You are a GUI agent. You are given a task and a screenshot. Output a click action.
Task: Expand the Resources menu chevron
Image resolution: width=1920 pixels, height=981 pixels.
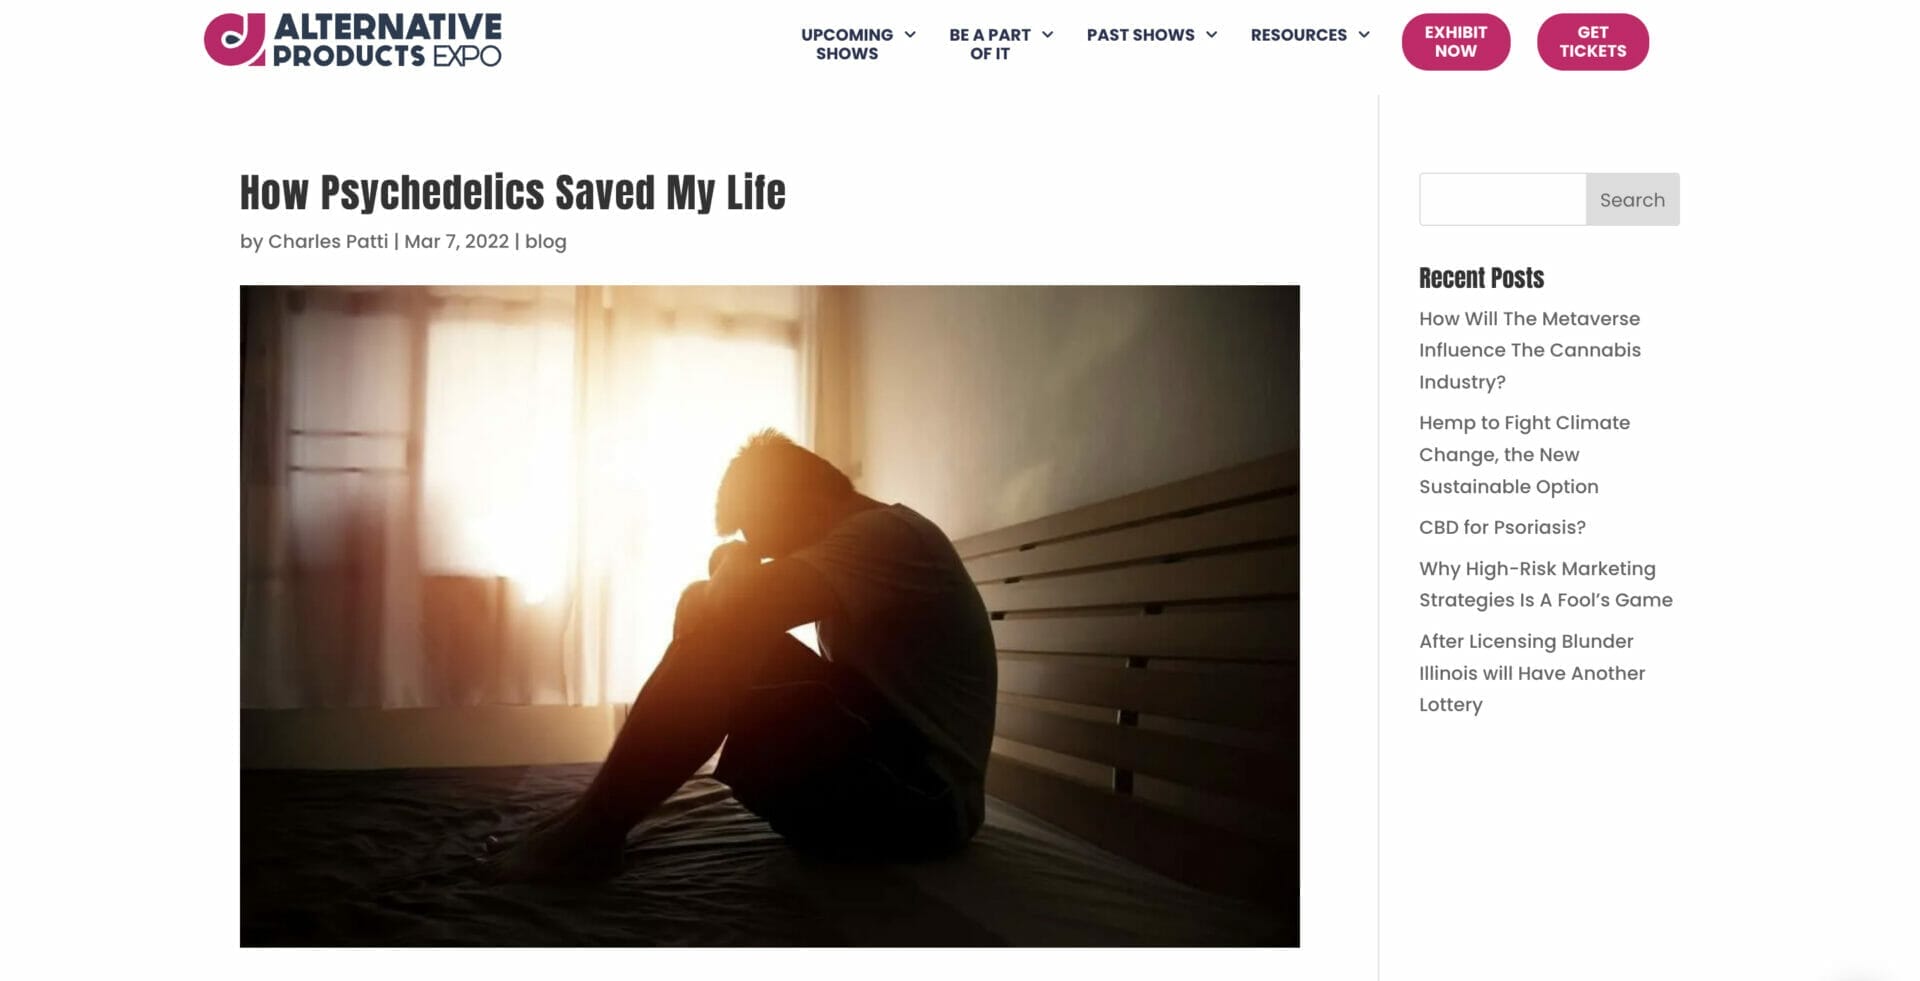(x=1363, y=35)
